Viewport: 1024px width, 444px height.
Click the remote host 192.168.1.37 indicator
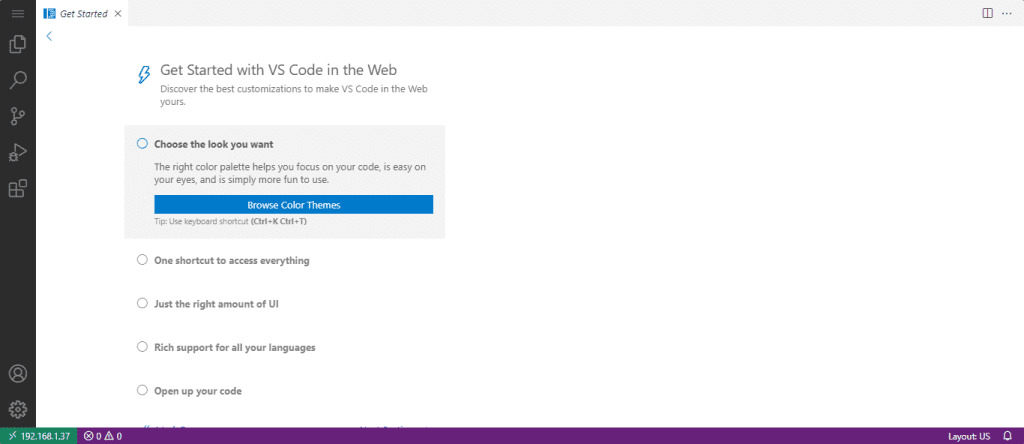pos(38,436)
